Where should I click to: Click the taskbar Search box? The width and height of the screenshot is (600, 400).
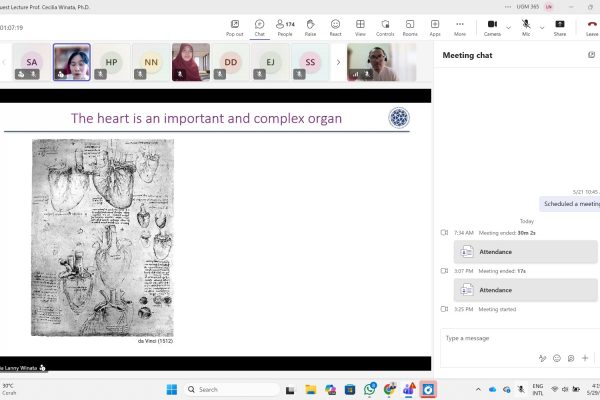(x=231, y=389)
